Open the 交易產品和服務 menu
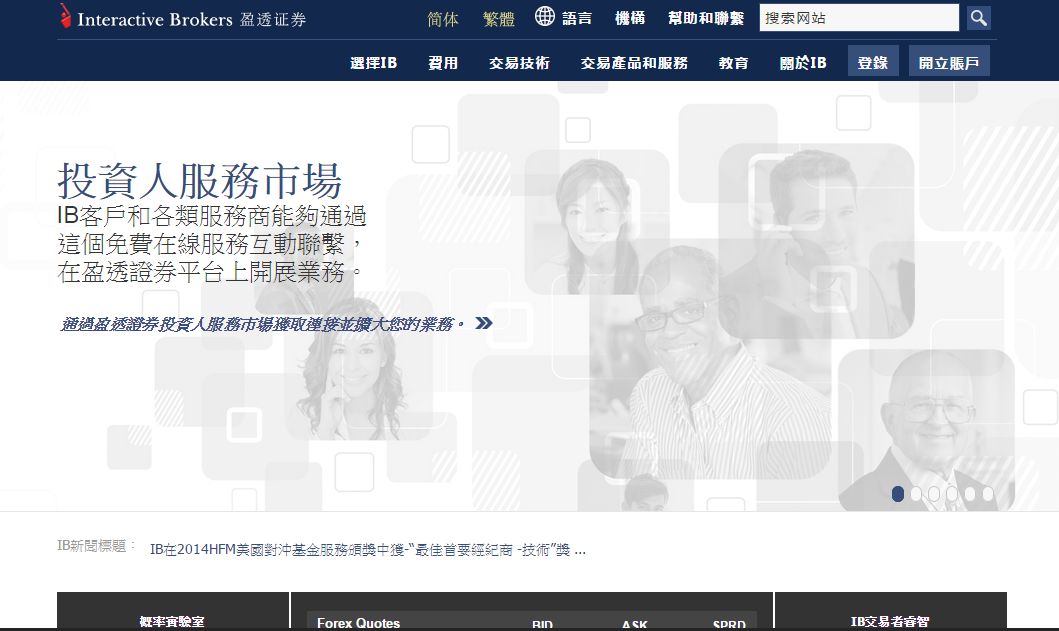This screenshot has width=1059, height=631. tap(634, 63)
